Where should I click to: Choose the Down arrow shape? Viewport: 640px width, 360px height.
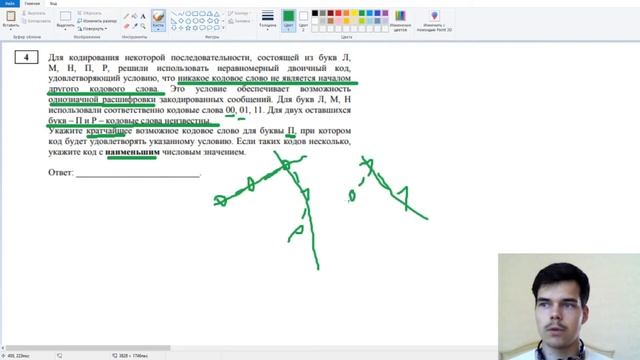[174, 28]
